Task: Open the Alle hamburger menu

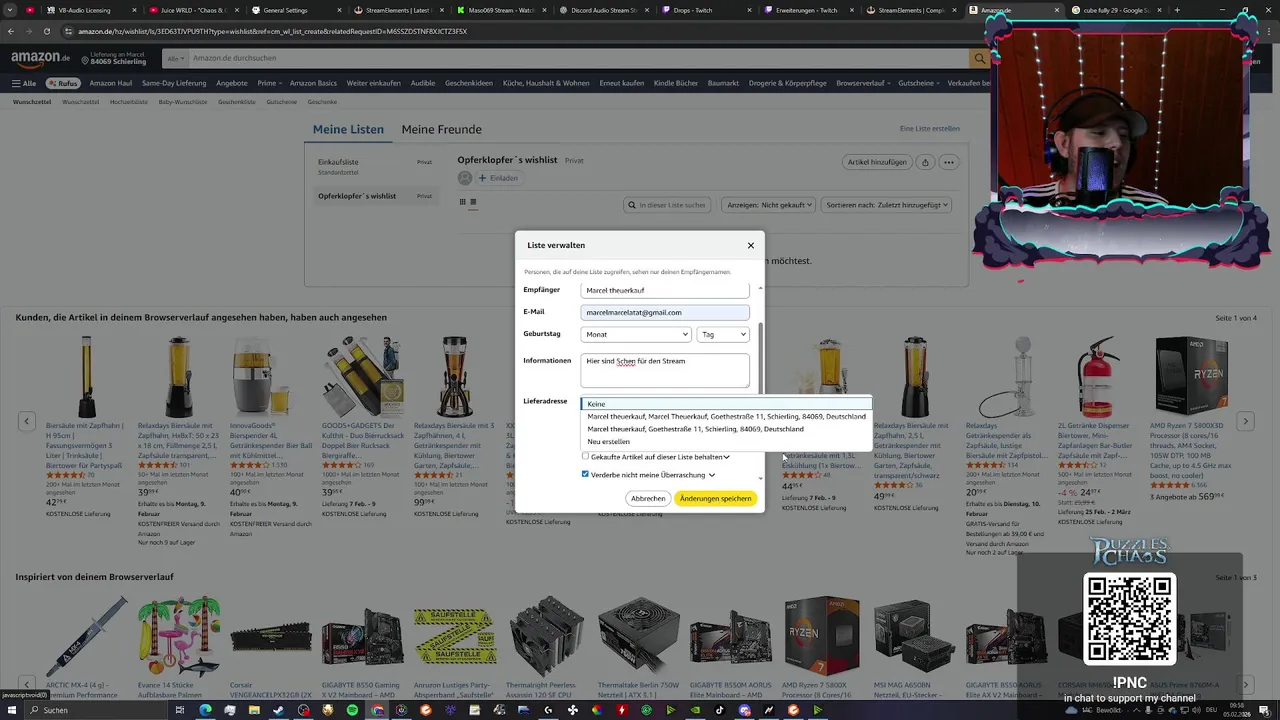Action: [x=24, y=83]
